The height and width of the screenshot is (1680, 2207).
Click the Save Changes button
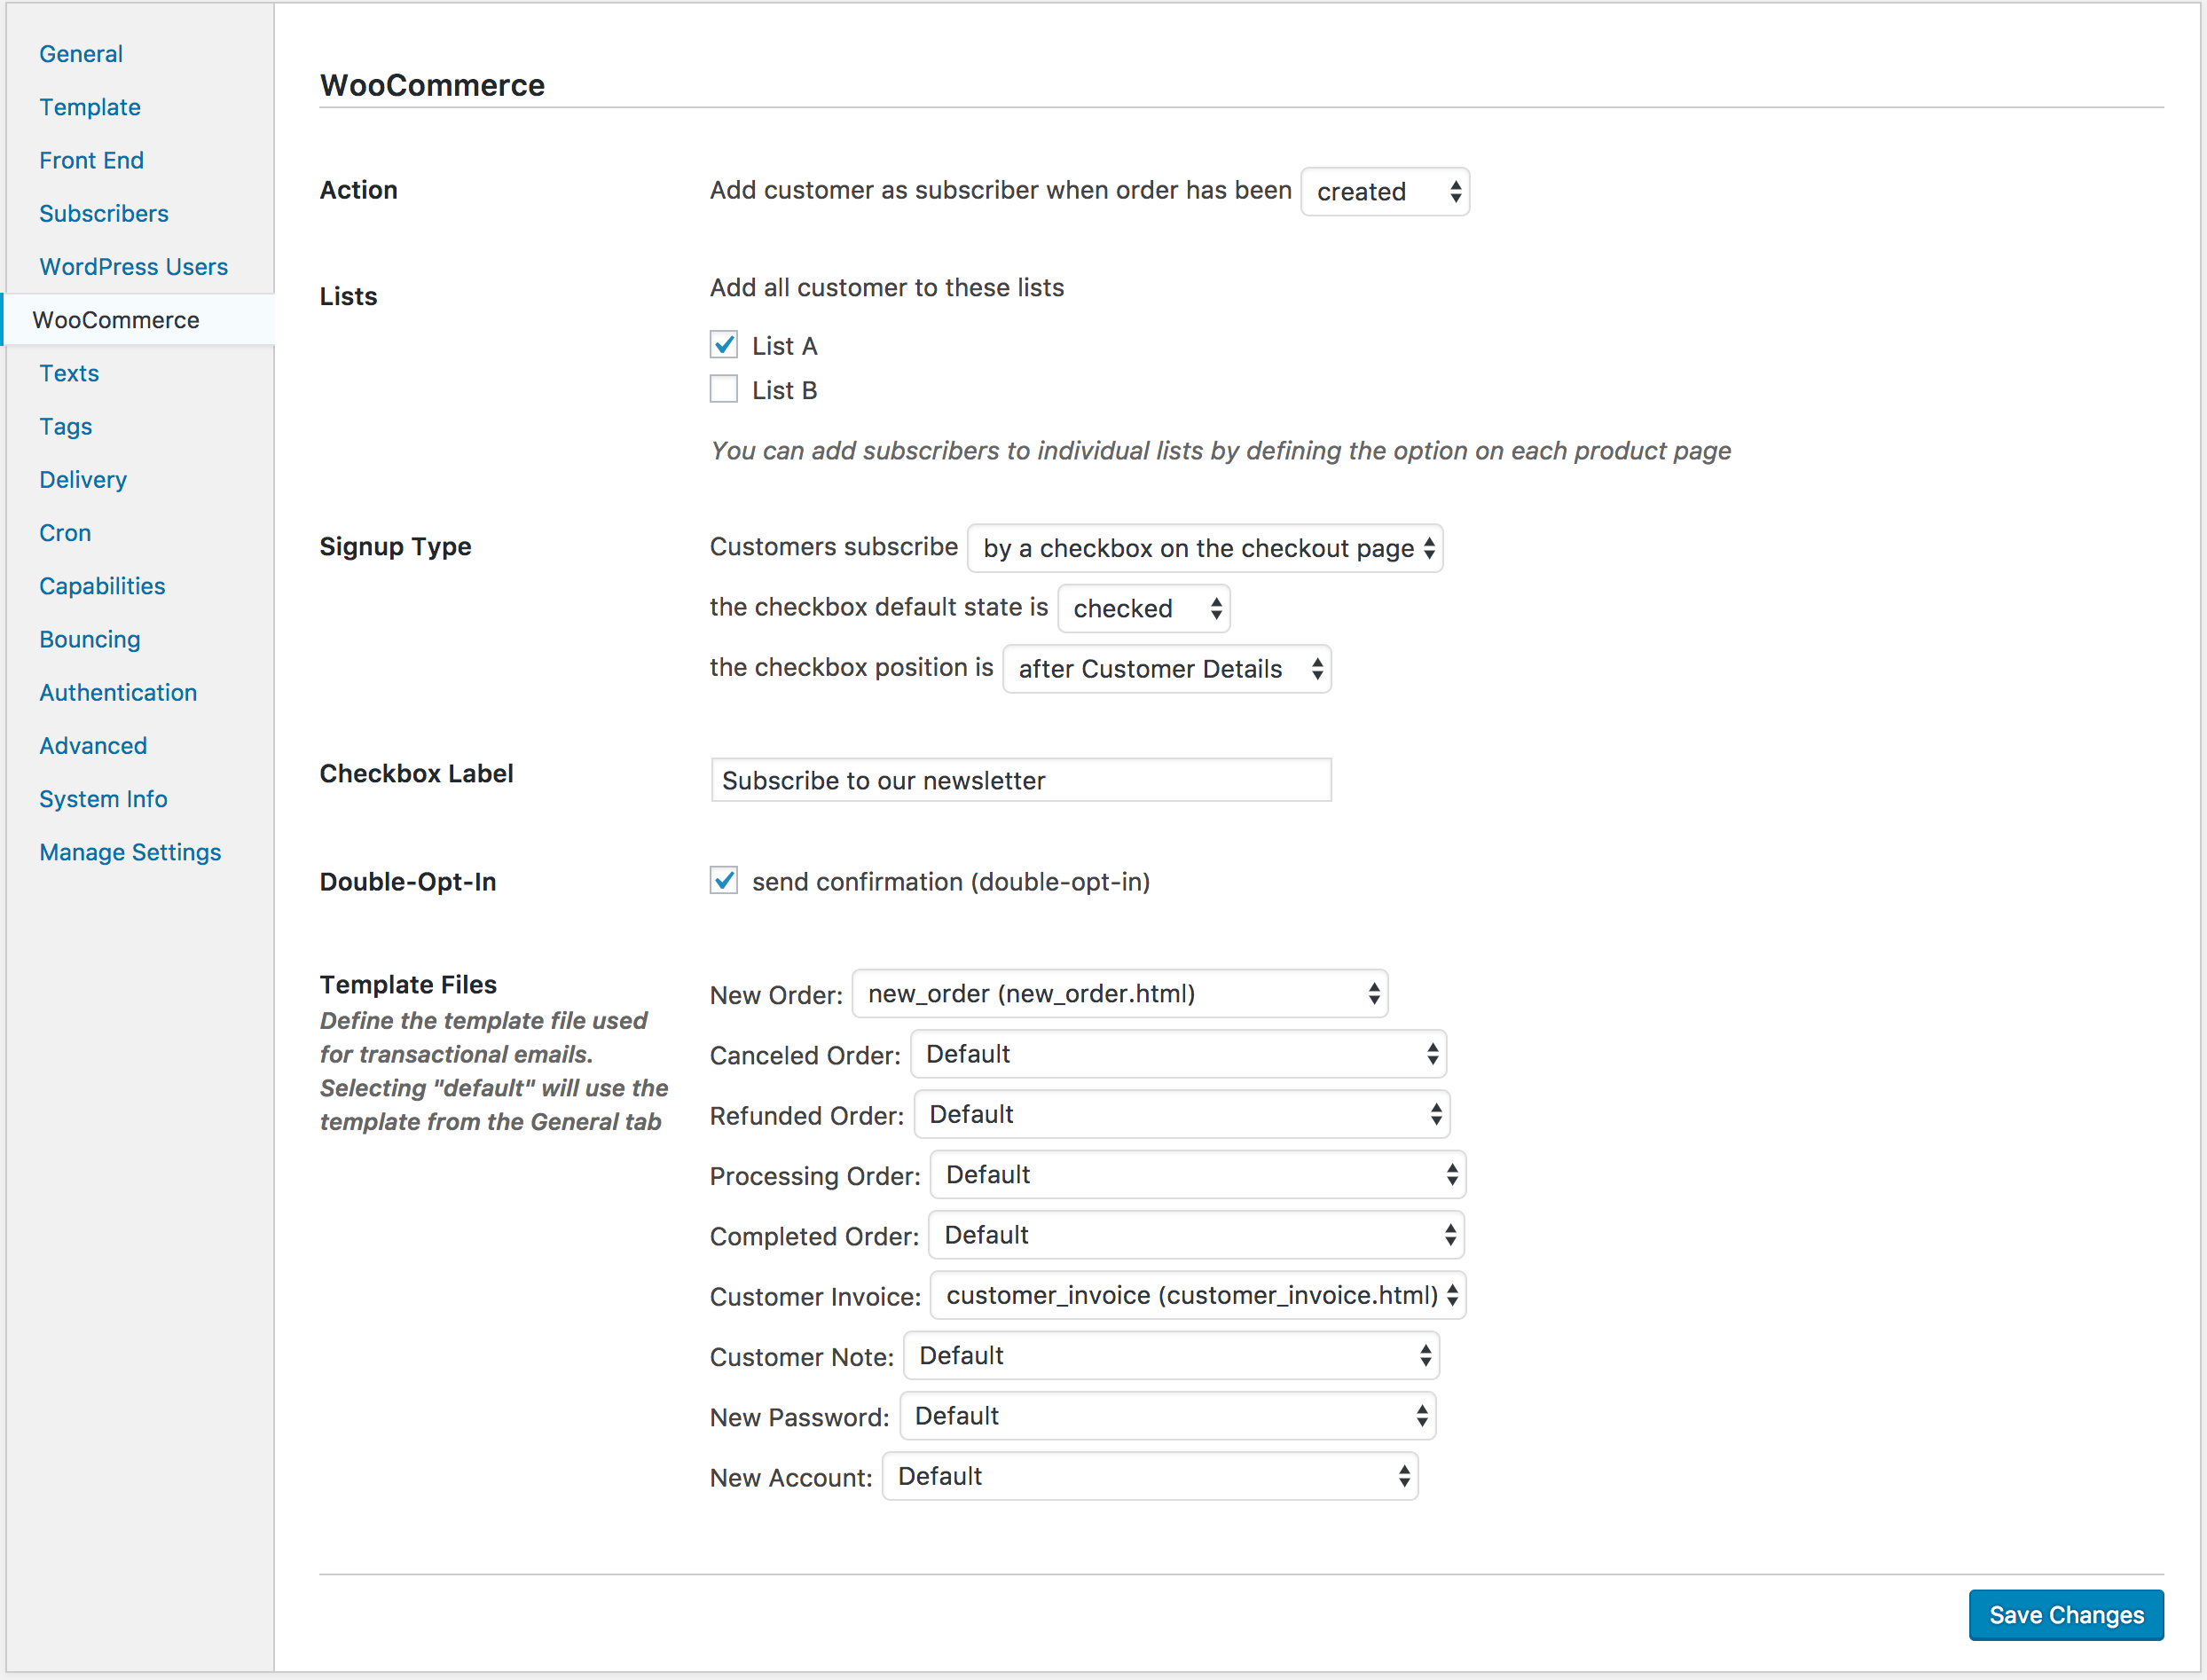point(2066,1615)
